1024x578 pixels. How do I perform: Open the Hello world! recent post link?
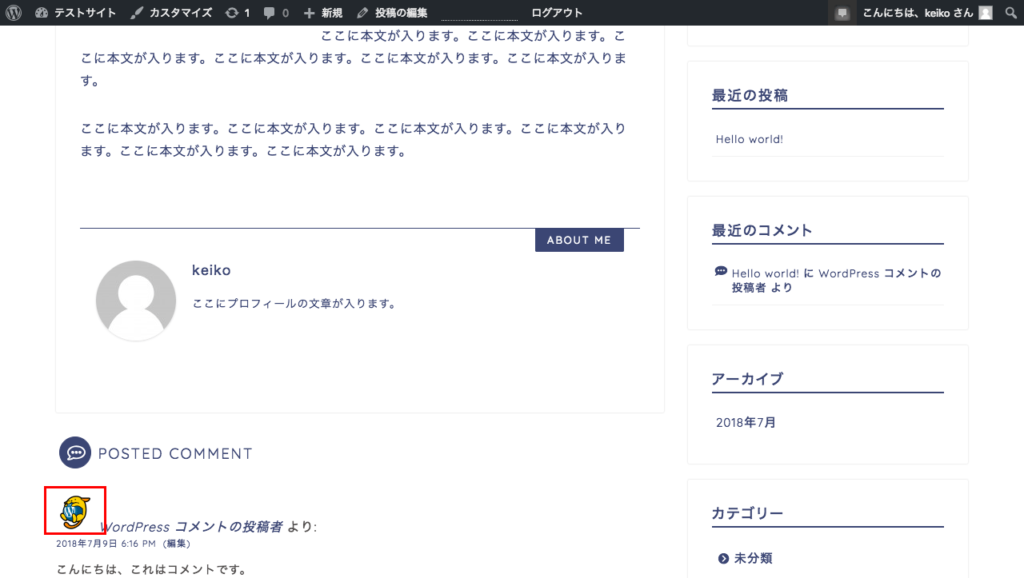(749, 139)
